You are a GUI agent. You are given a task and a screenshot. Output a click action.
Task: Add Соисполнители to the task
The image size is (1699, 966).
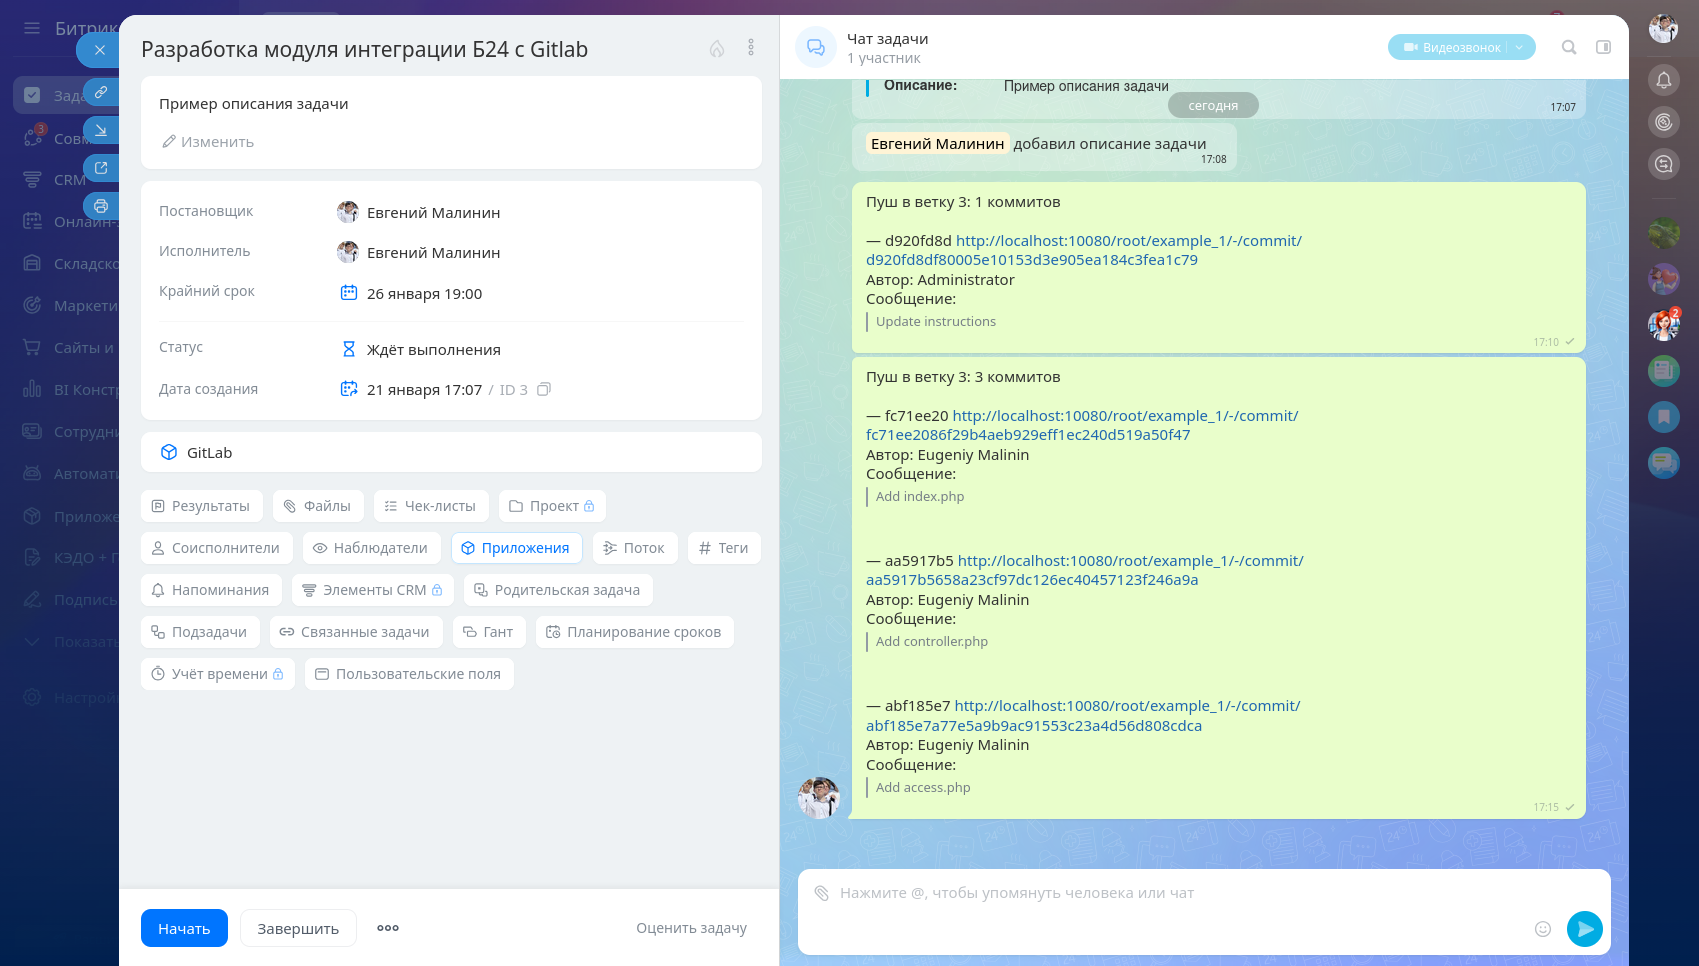pos(216,548)
